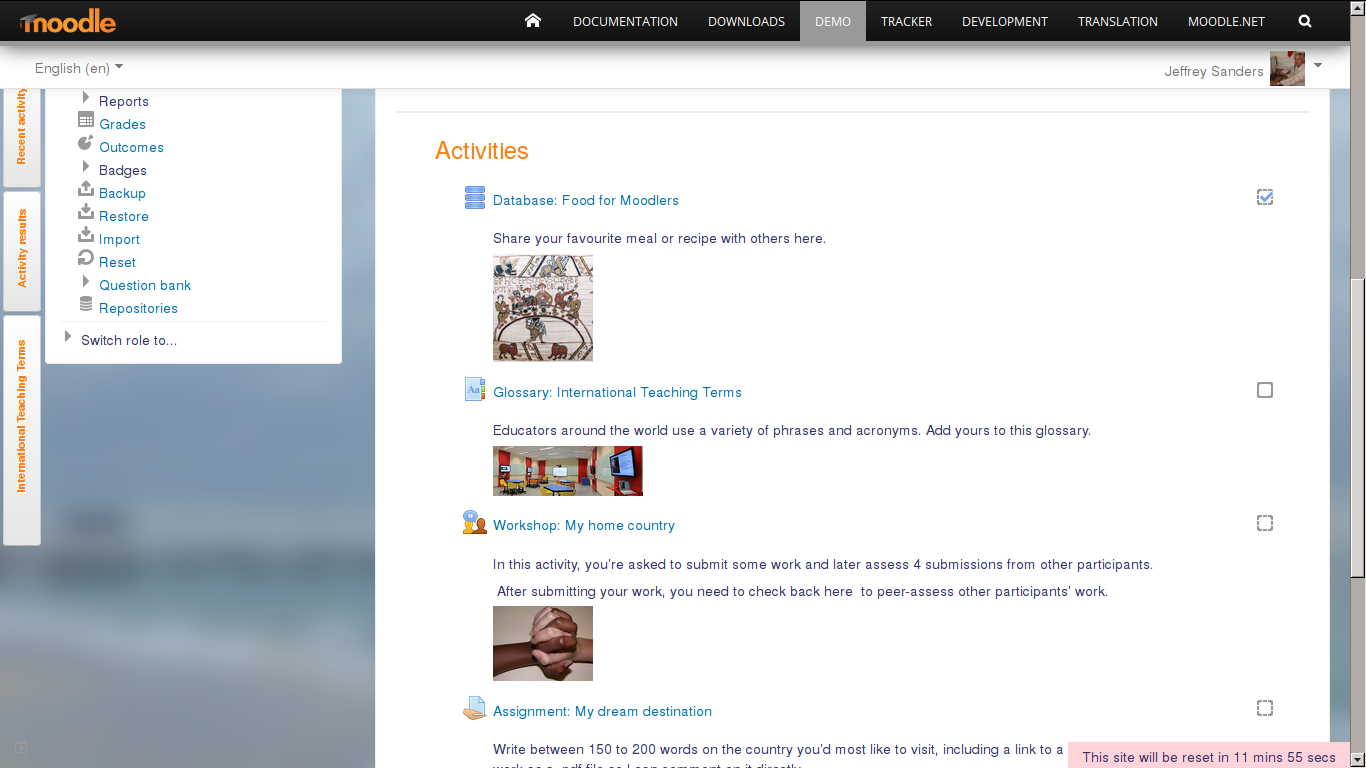Click the Glossary activity icon
1366x768 pixels.
[x=475, y=390]
